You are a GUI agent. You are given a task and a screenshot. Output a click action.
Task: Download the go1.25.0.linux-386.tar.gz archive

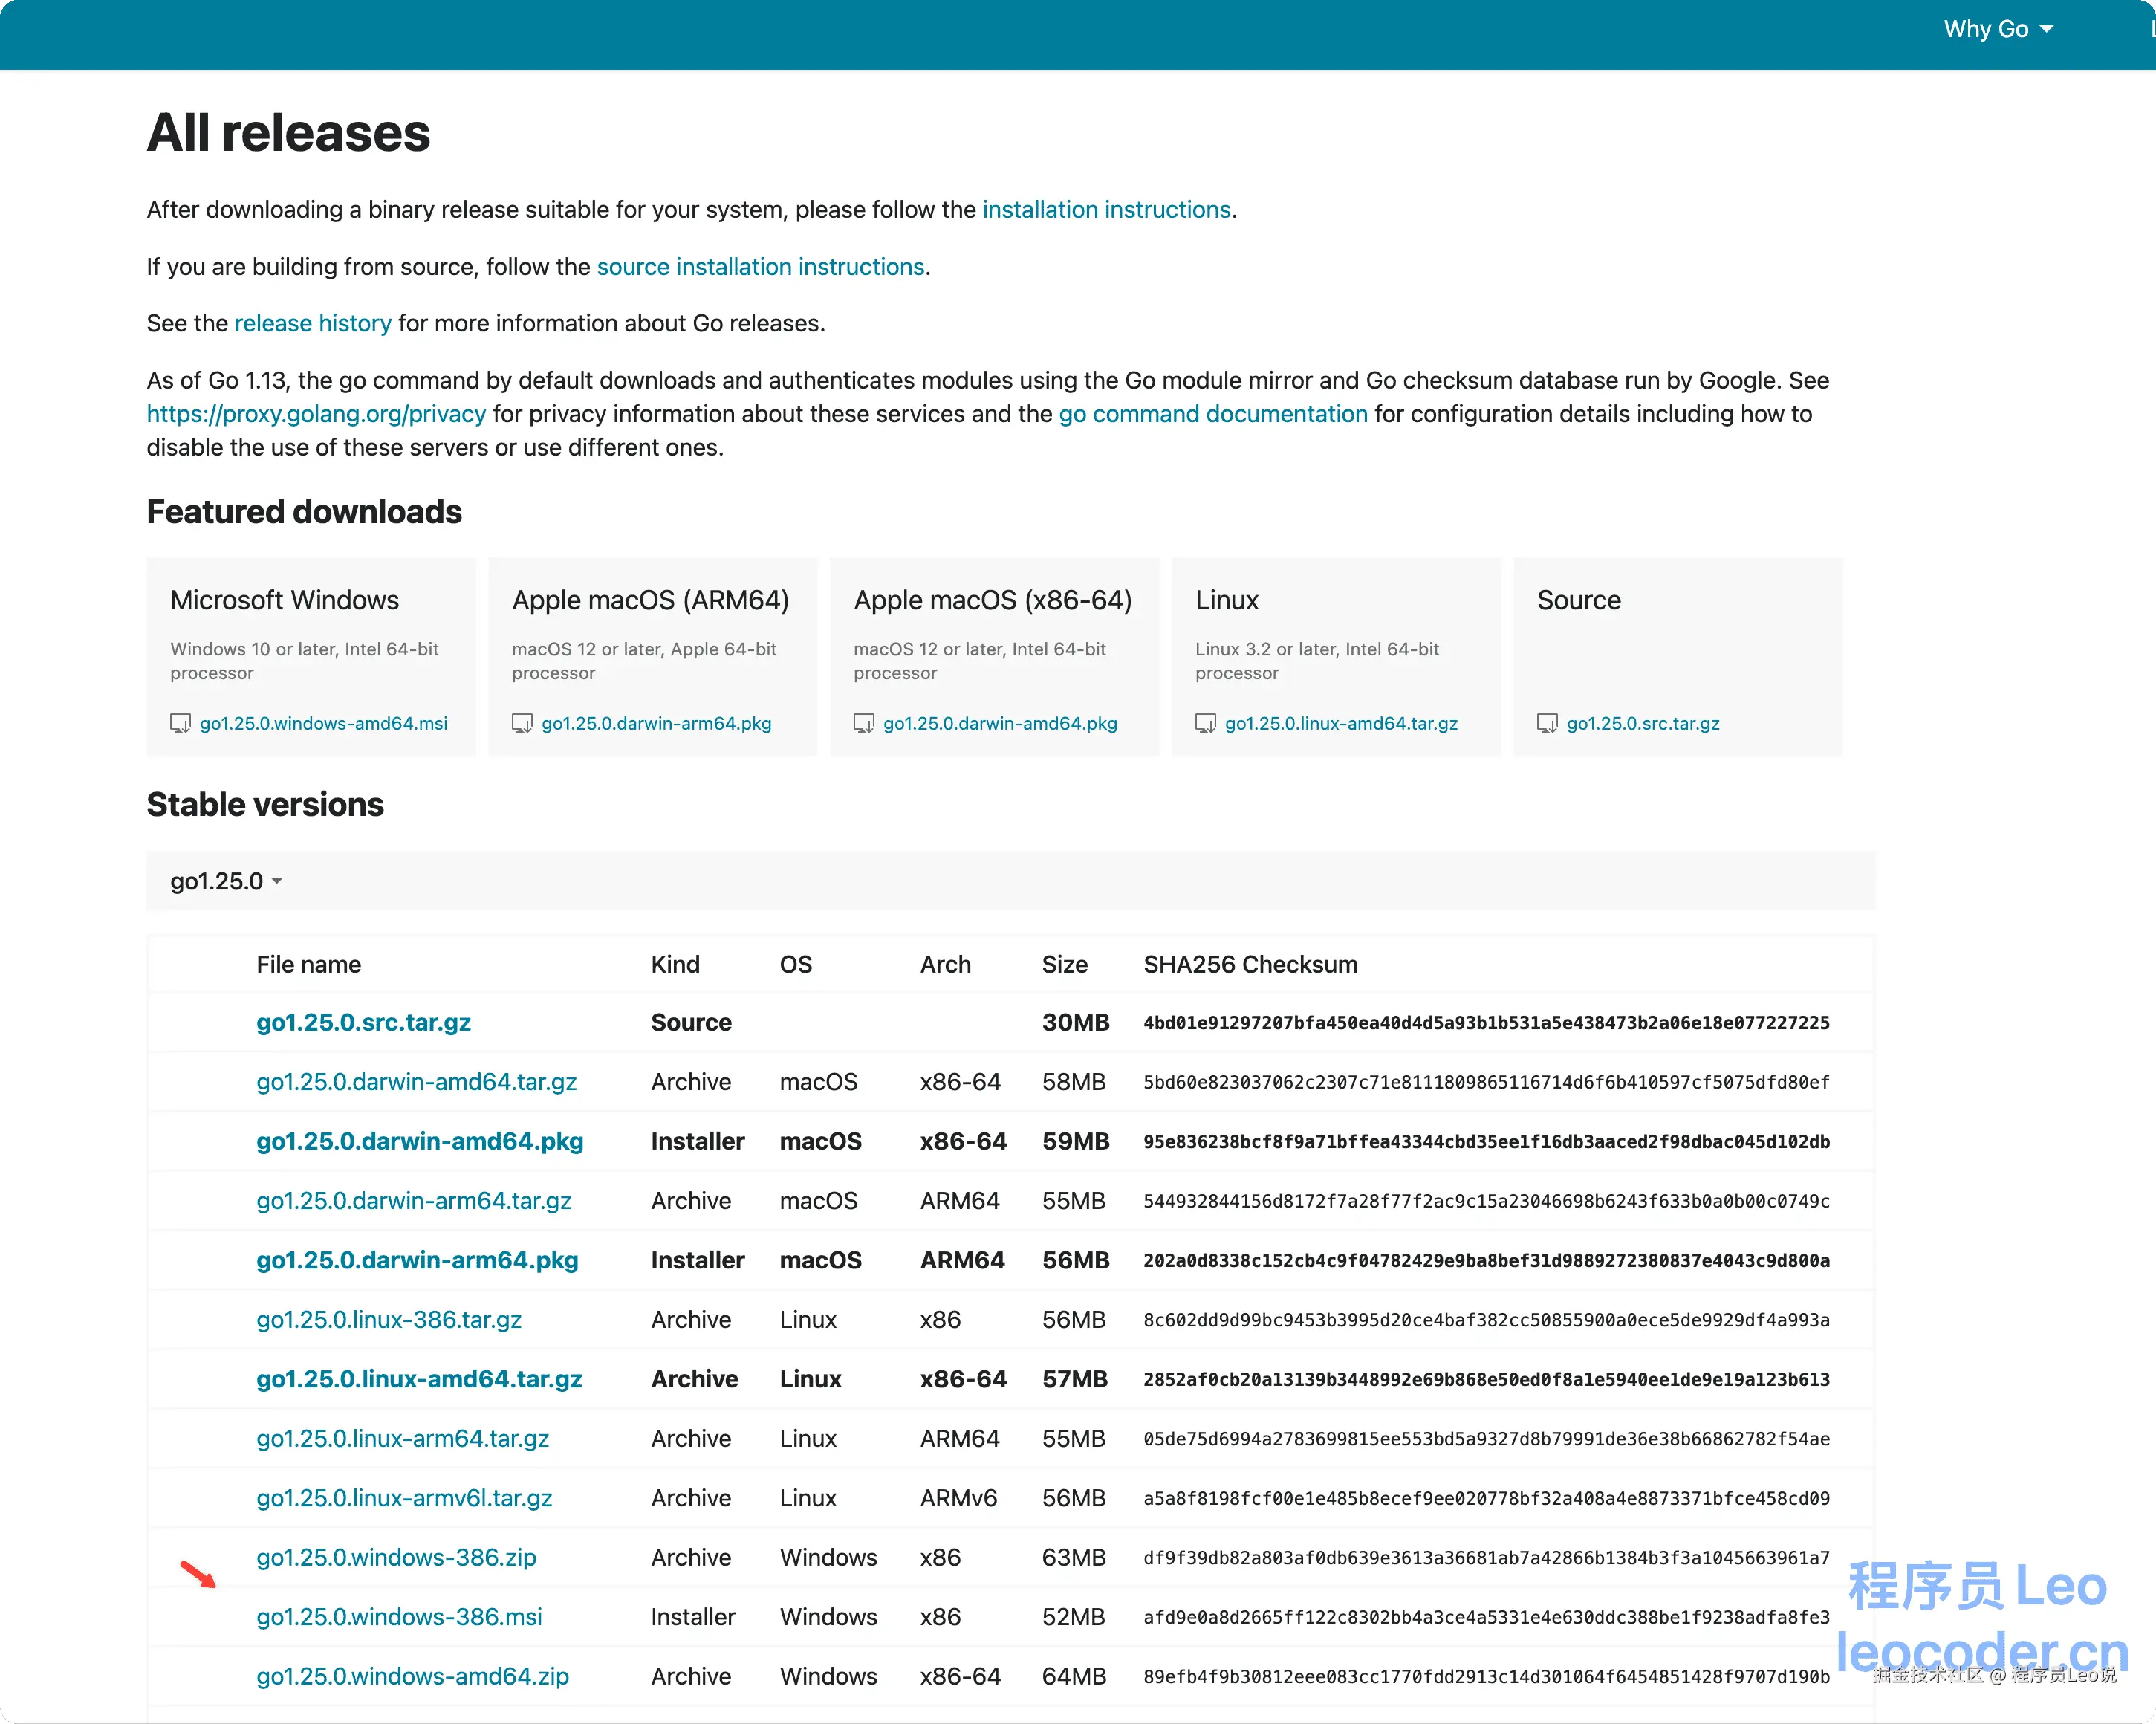[389, 1320]
